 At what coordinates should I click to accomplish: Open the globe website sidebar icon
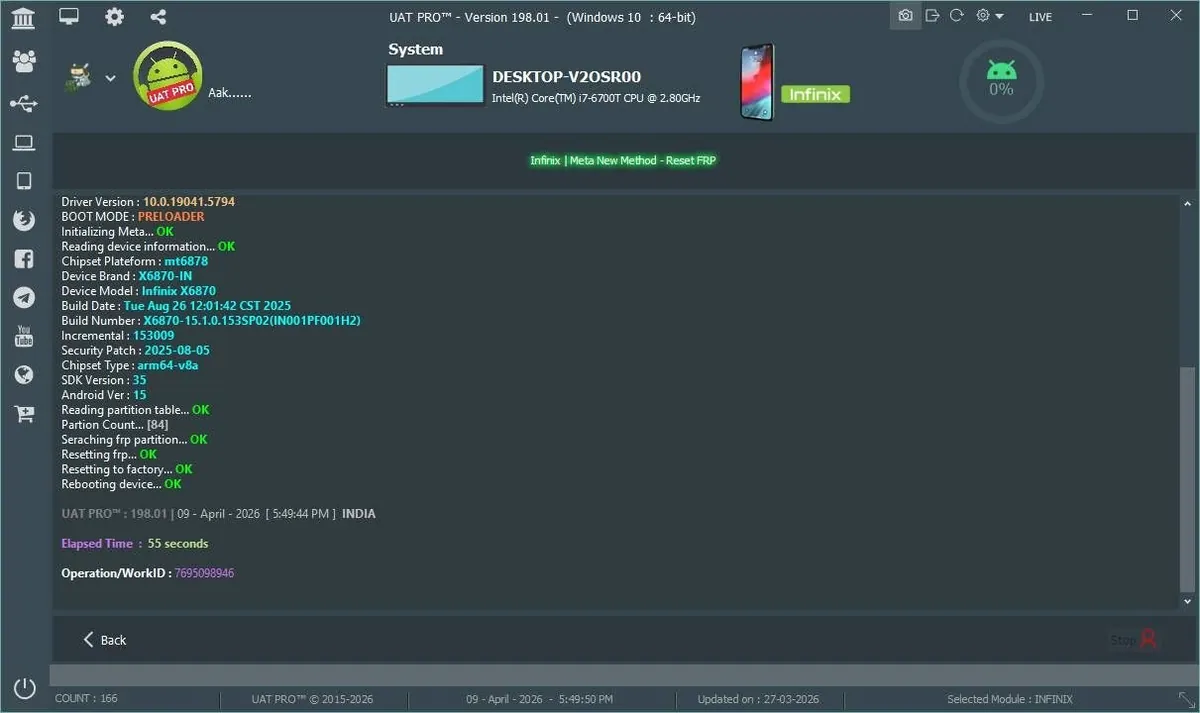[24, 375]
